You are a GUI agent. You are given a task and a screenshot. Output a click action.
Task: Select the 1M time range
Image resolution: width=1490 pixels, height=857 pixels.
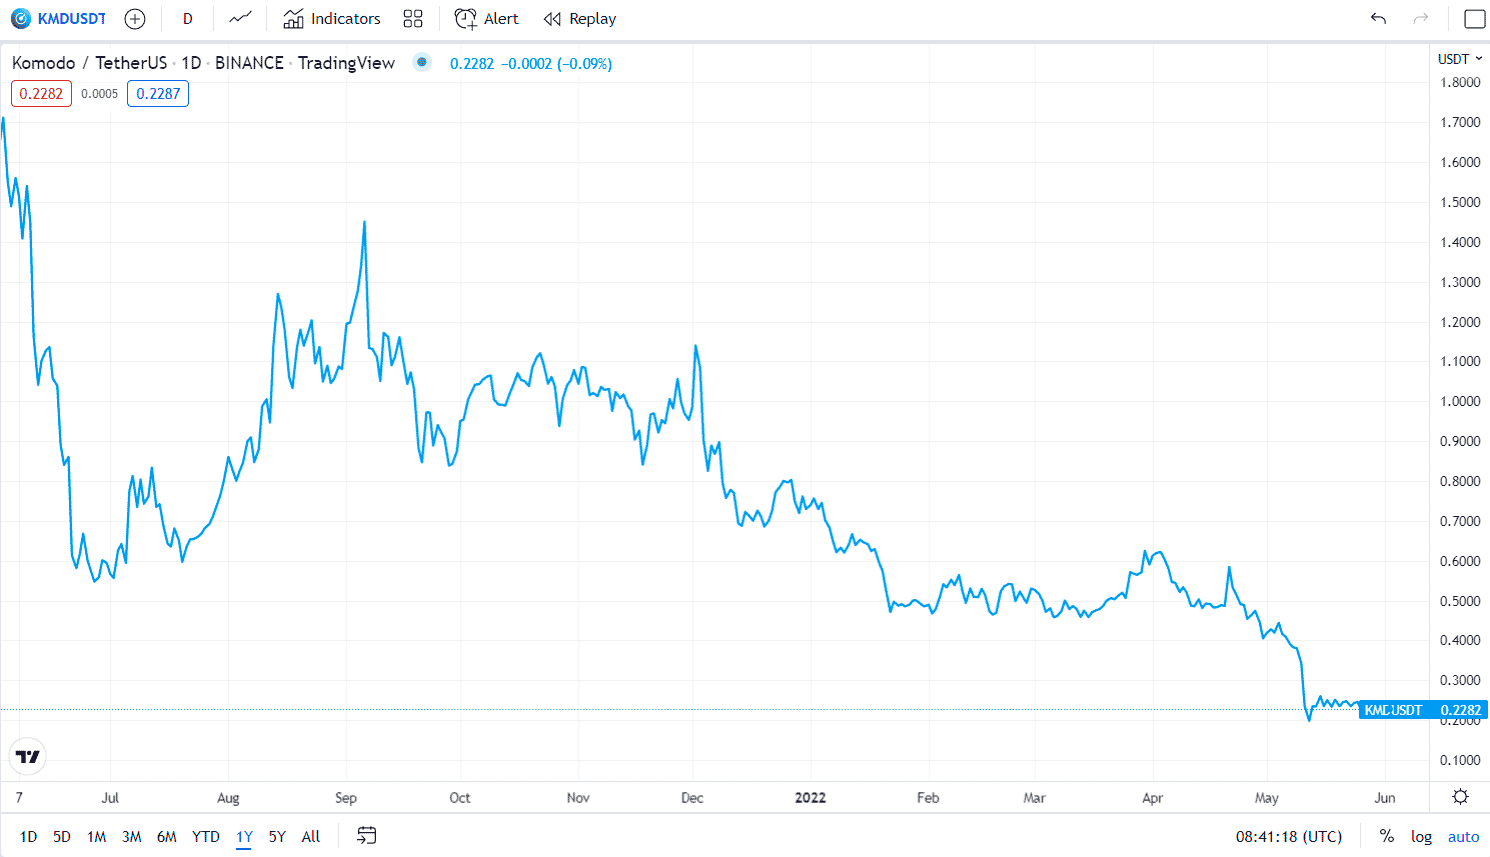[x=96, y=837]
